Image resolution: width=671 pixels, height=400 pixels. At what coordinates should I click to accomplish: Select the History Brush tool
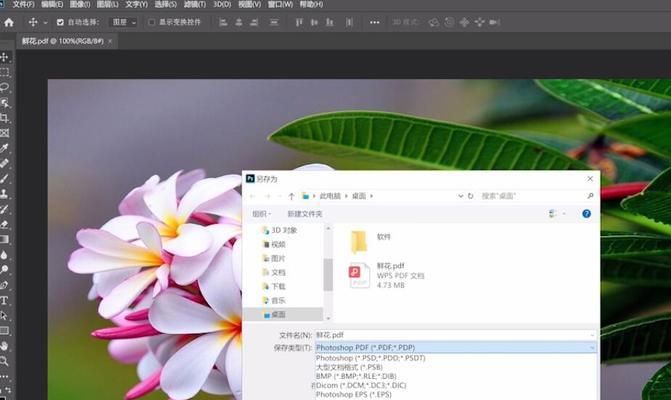click(4, 209)
